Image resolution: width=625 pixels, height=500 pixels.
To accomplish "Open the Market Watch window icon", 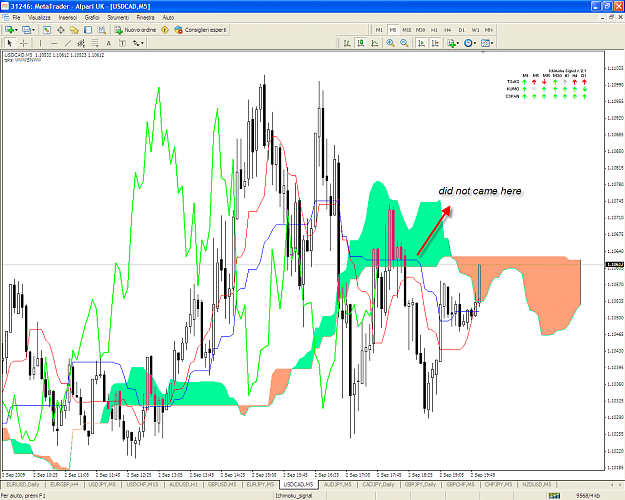I will click(47, 30).
